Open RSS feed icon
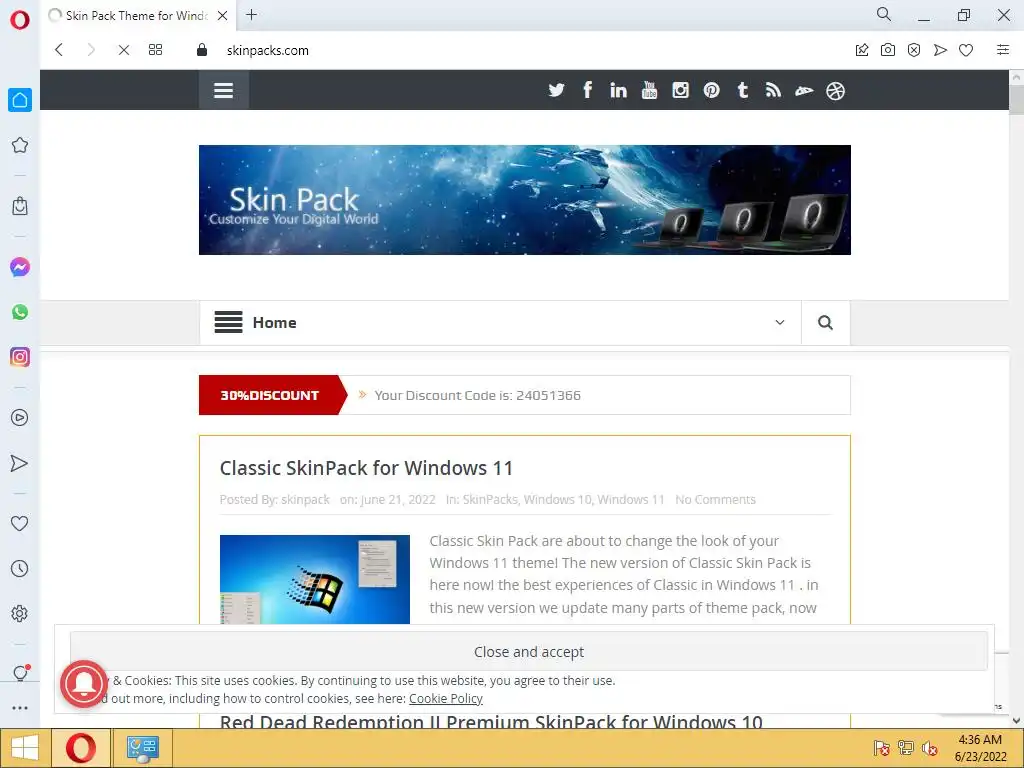This screenshot has width=1024, height=768. [x=773, y=90]
